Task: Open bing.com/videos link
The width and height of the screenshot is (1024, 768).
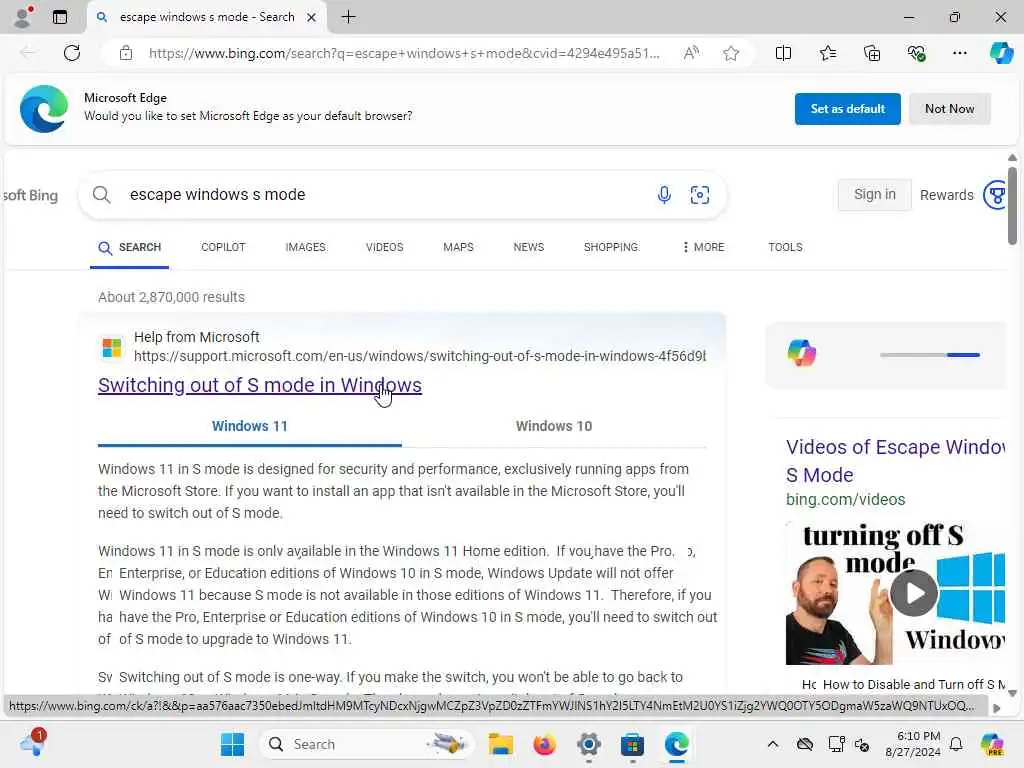Action: tap(845, 500)
